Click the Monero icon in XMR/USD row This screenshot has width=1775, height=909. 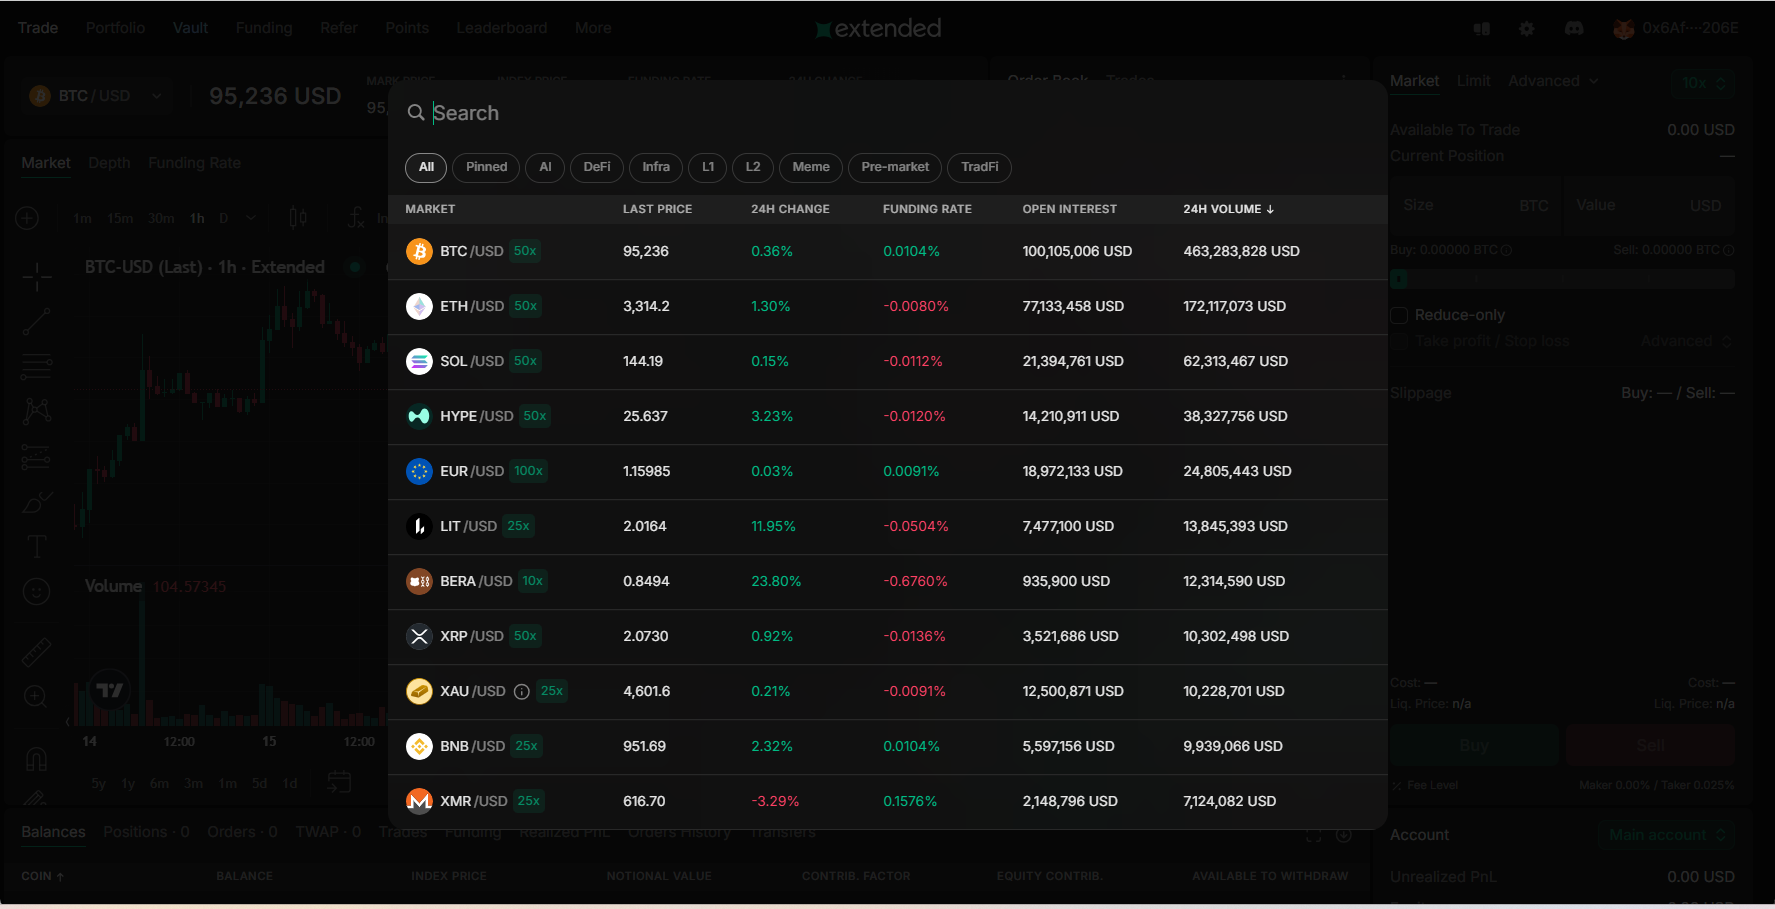tap(419, 802)
